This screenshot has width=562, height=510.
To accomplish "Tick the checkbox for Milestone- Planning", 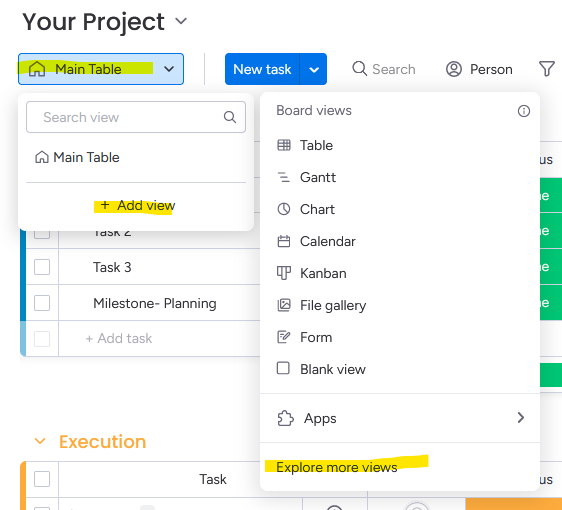I will coord(42,303).
